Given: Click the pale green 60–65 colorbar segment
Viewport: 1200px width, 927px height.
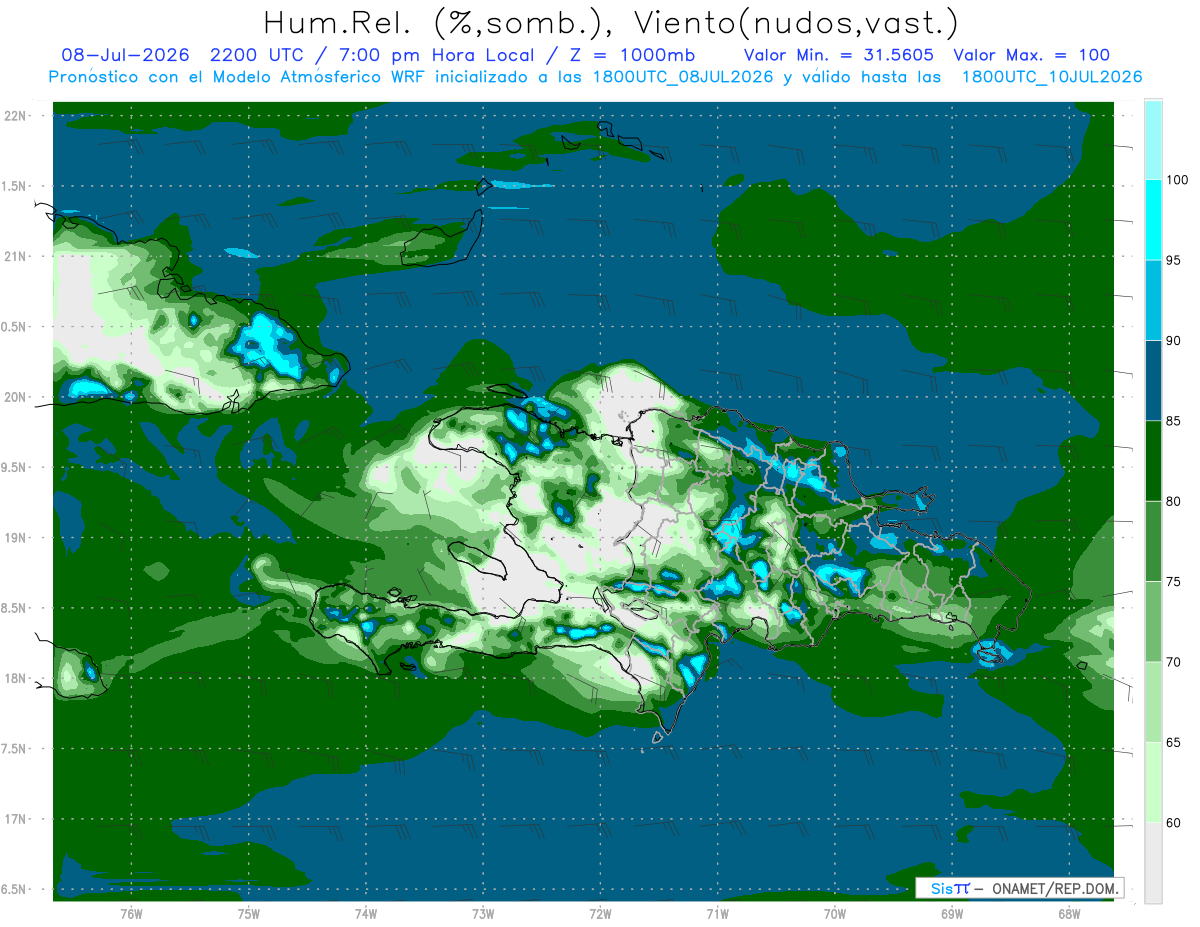Looking at the screenshot, I should [x=1153, y=782].
